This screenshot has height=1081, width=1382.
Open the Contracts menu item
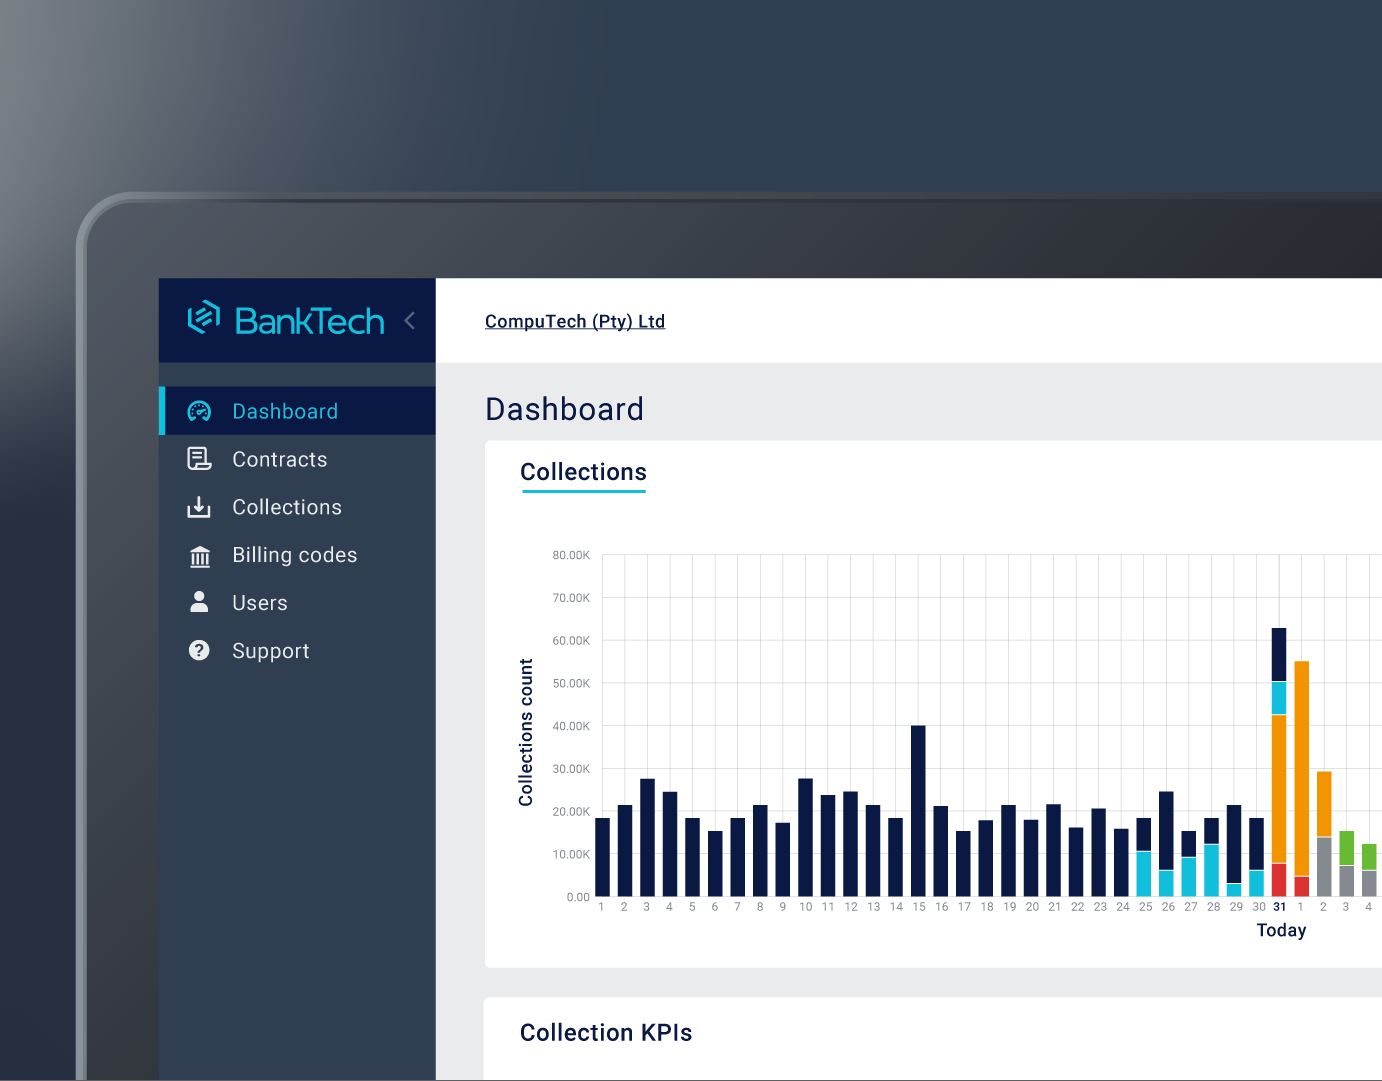pos(297,459)
